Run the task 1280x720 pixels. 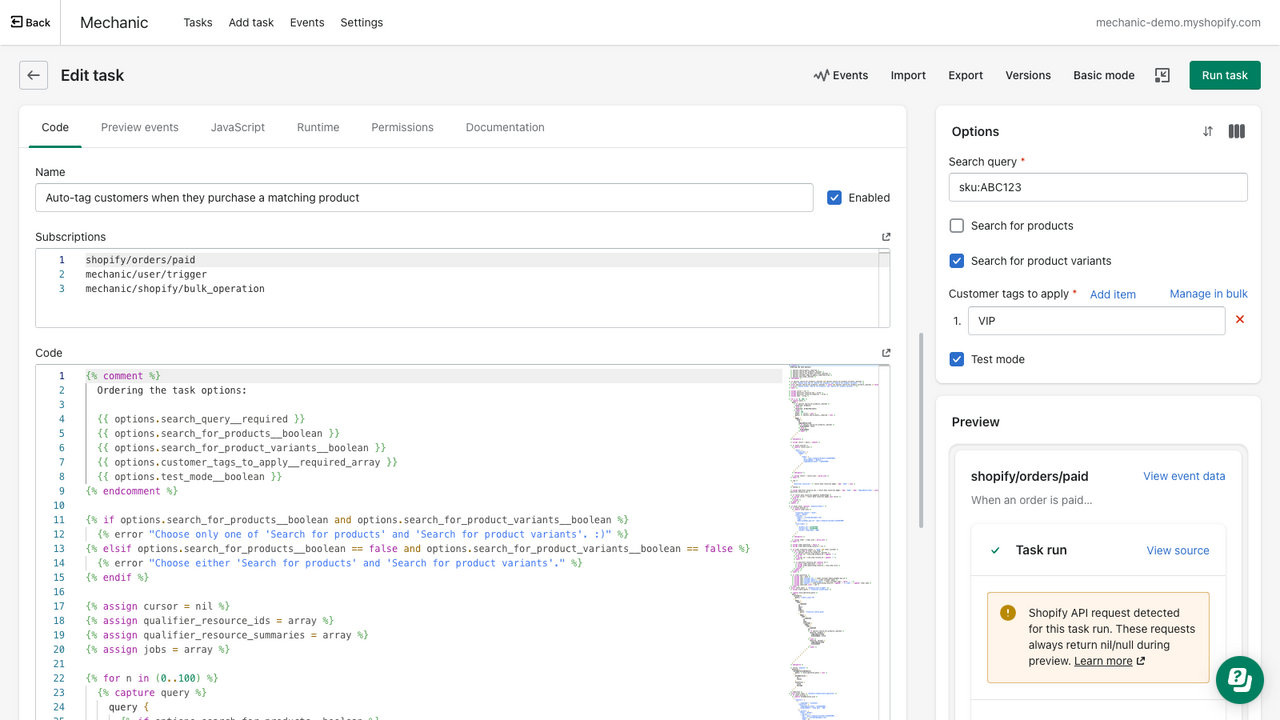1224,75
